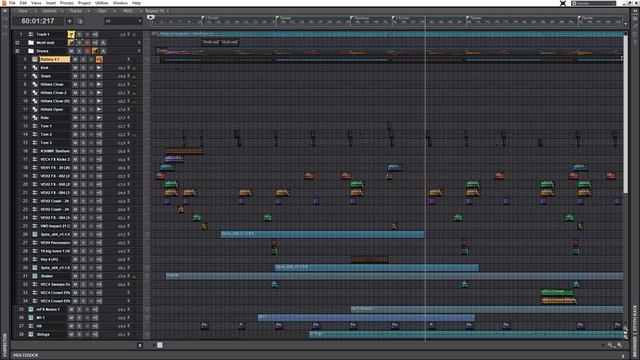
Task: Unmute Track 1 with yellow M button
Action: [x=71, y=34]
